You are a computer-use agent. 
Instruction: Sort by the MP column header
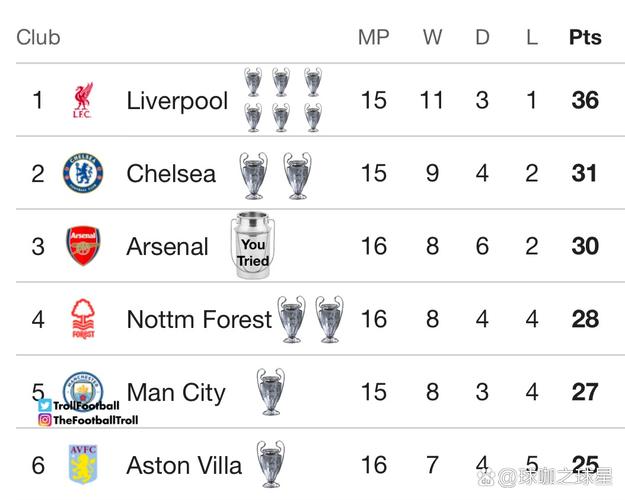point(373,37)
